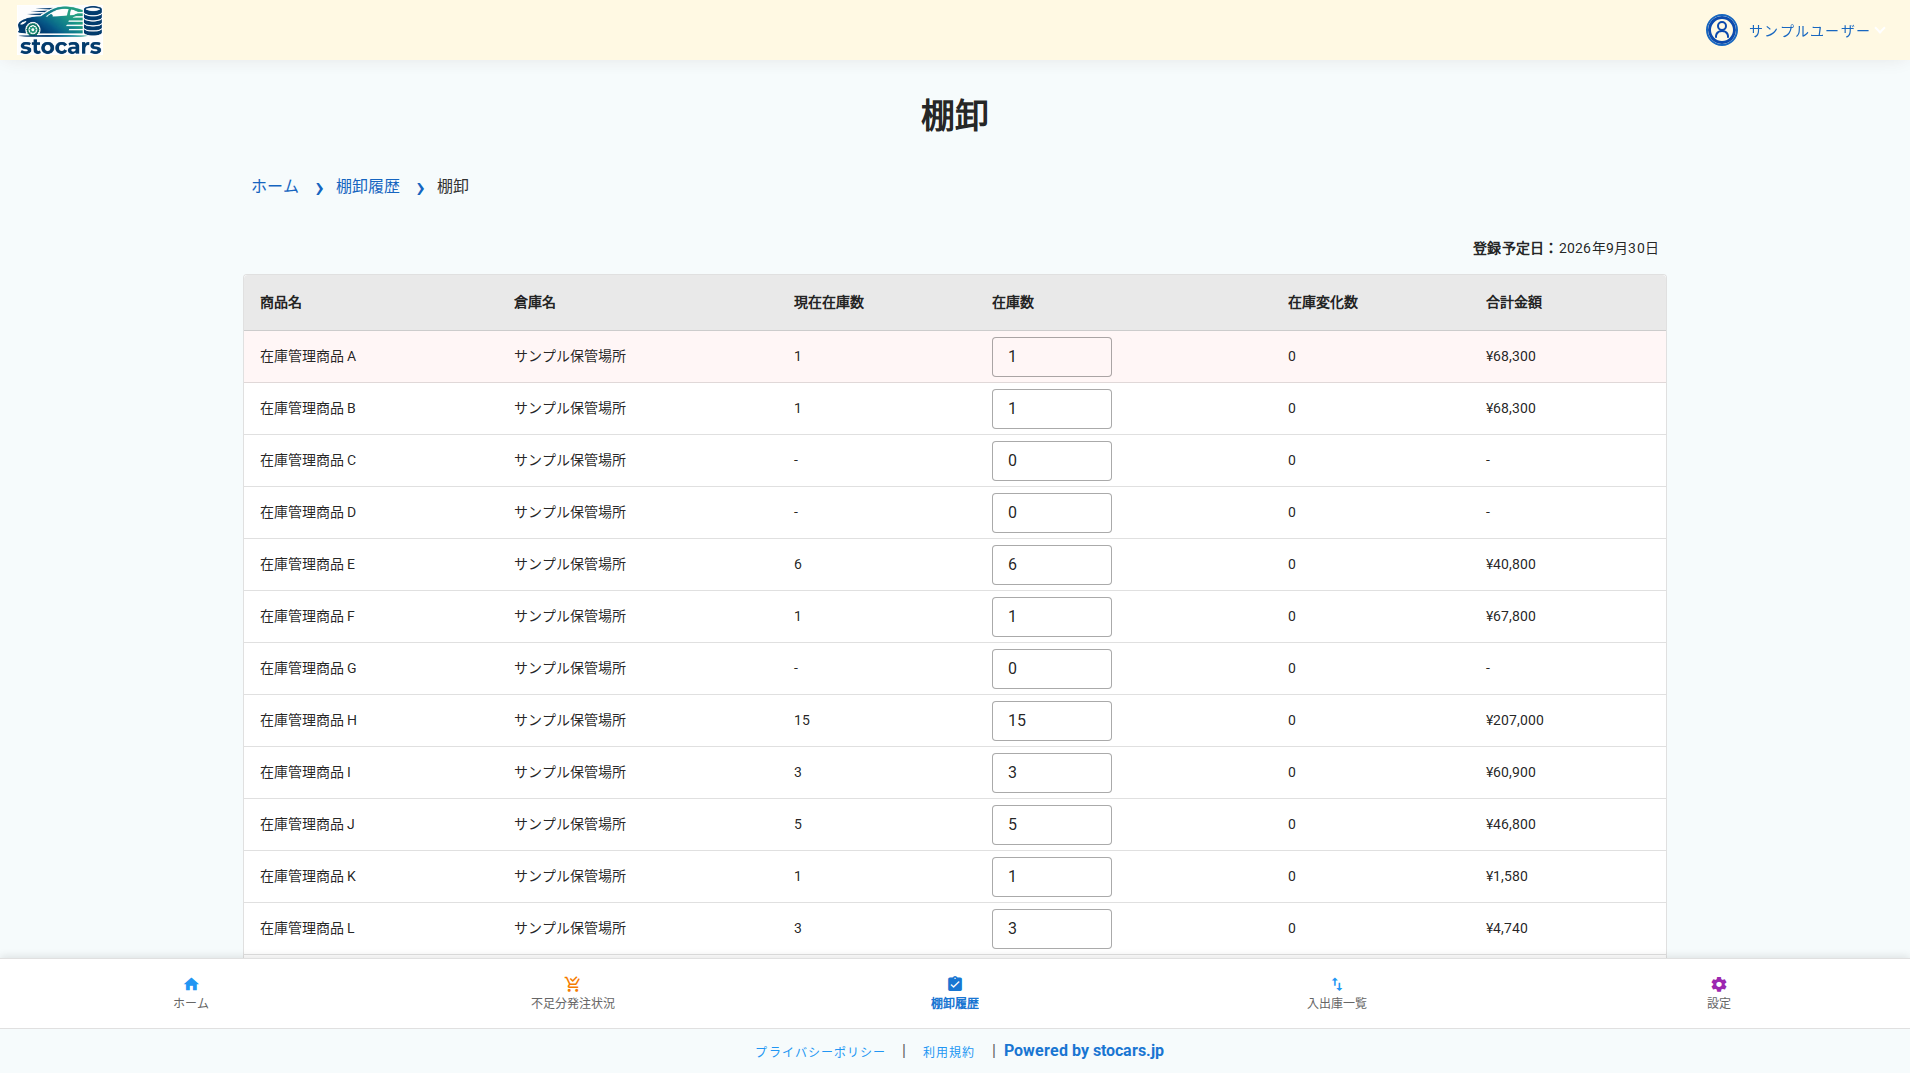Click the Powered by stocars.jp link
Viewport: 1910px width, 1073px height.
[x=1084, y=1051]
